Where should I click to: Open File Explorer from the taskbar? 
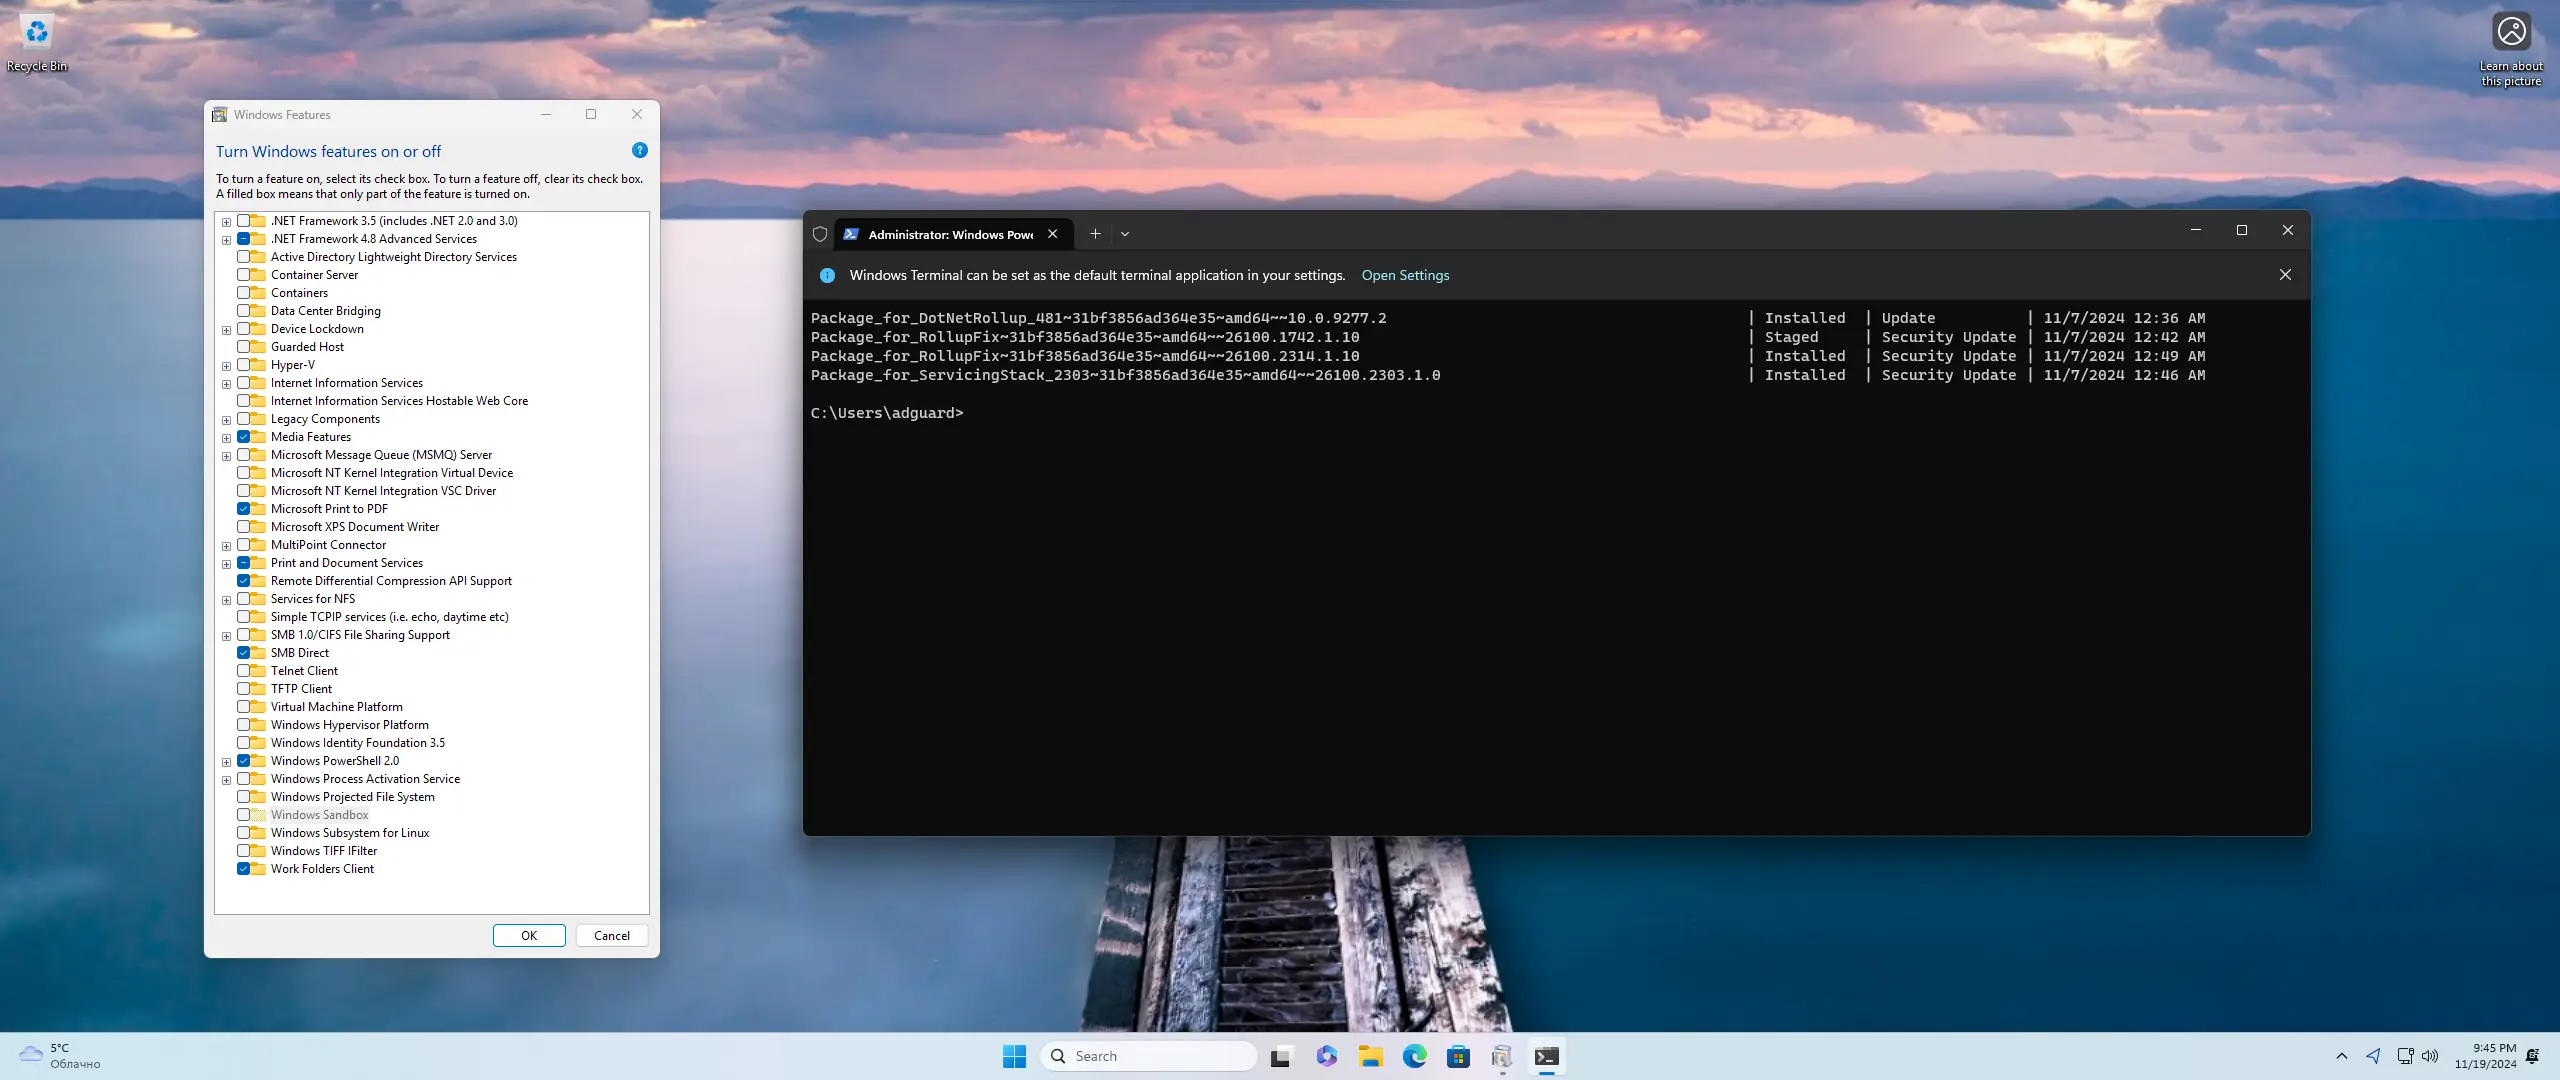1370,1057
